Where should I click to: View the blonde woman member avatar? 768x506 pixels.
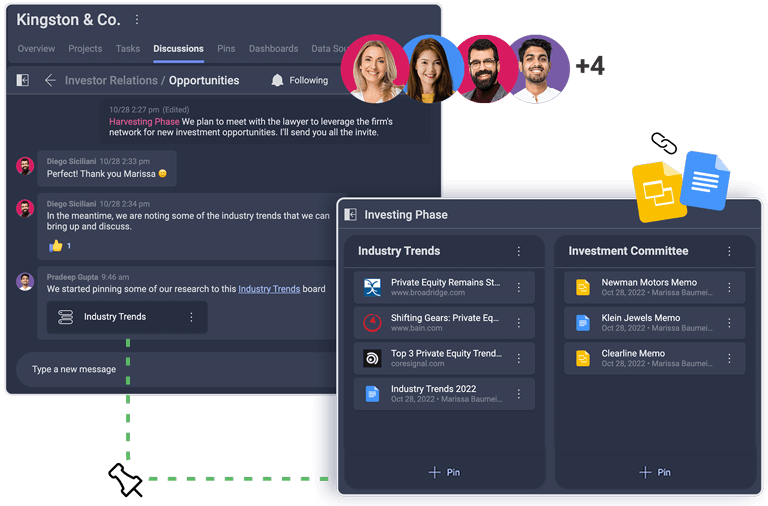tap(375, 69)
